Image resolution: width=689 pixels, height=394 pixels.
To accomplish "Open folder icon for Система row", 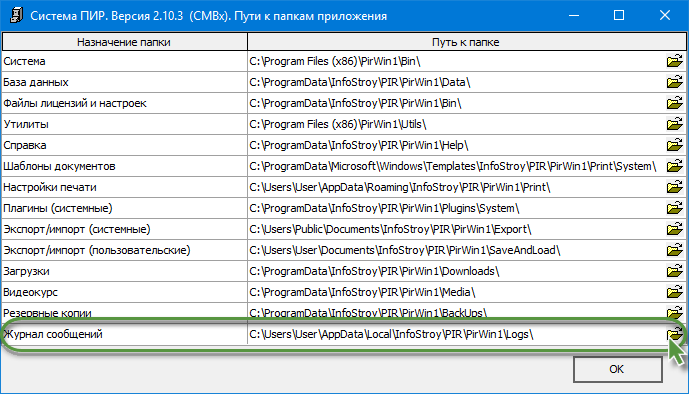I will point(674,61).
